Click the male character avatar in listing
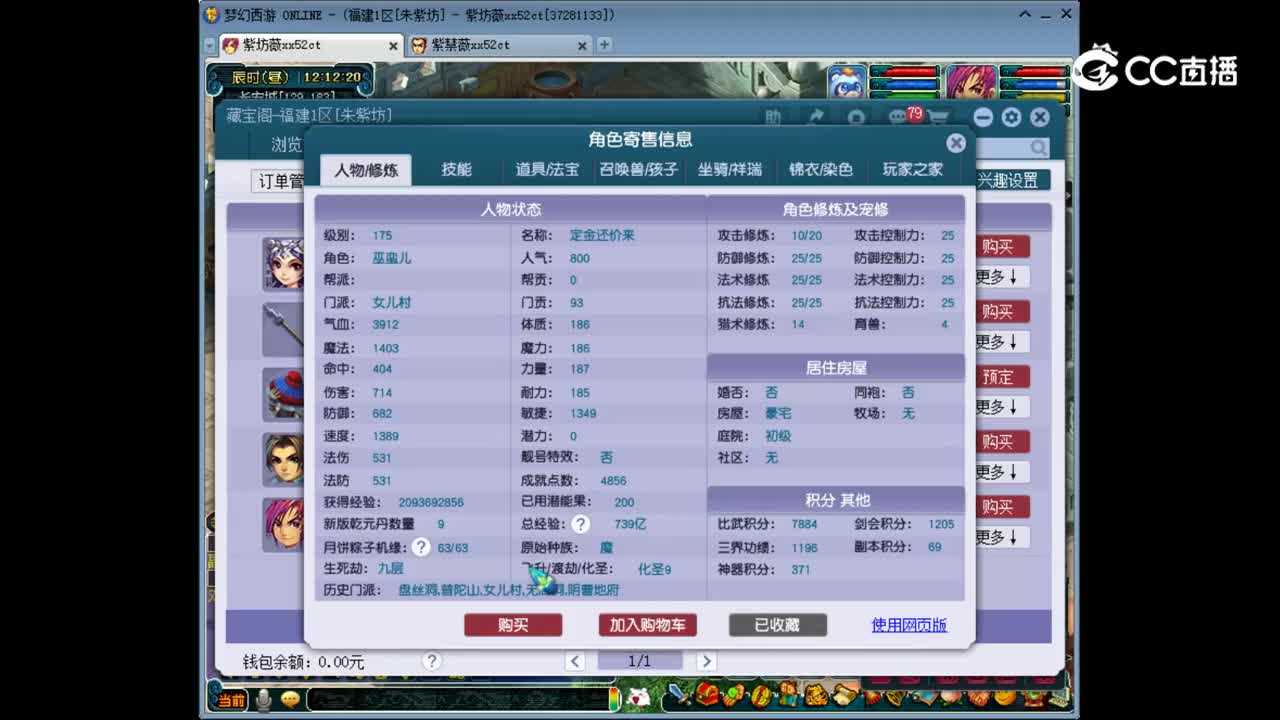 coord(284,459)
